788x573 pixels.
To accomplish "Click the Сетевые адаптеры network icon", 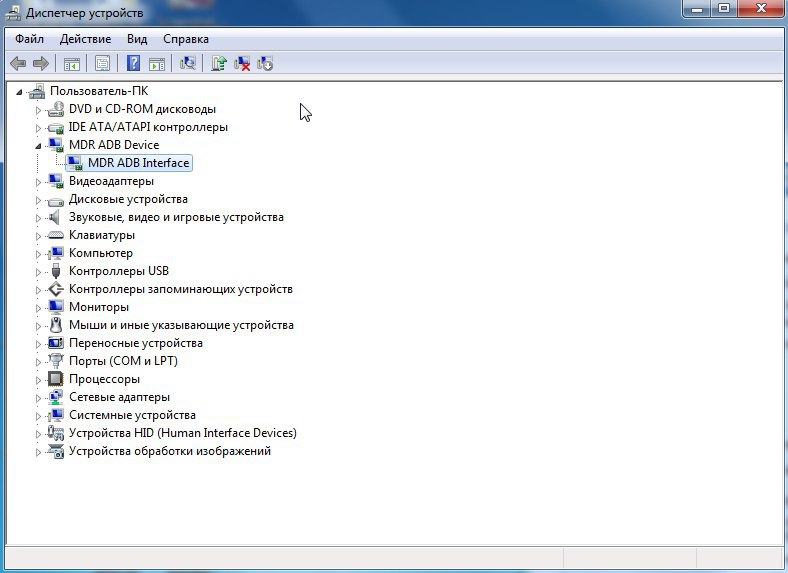I will coord(56,397).
